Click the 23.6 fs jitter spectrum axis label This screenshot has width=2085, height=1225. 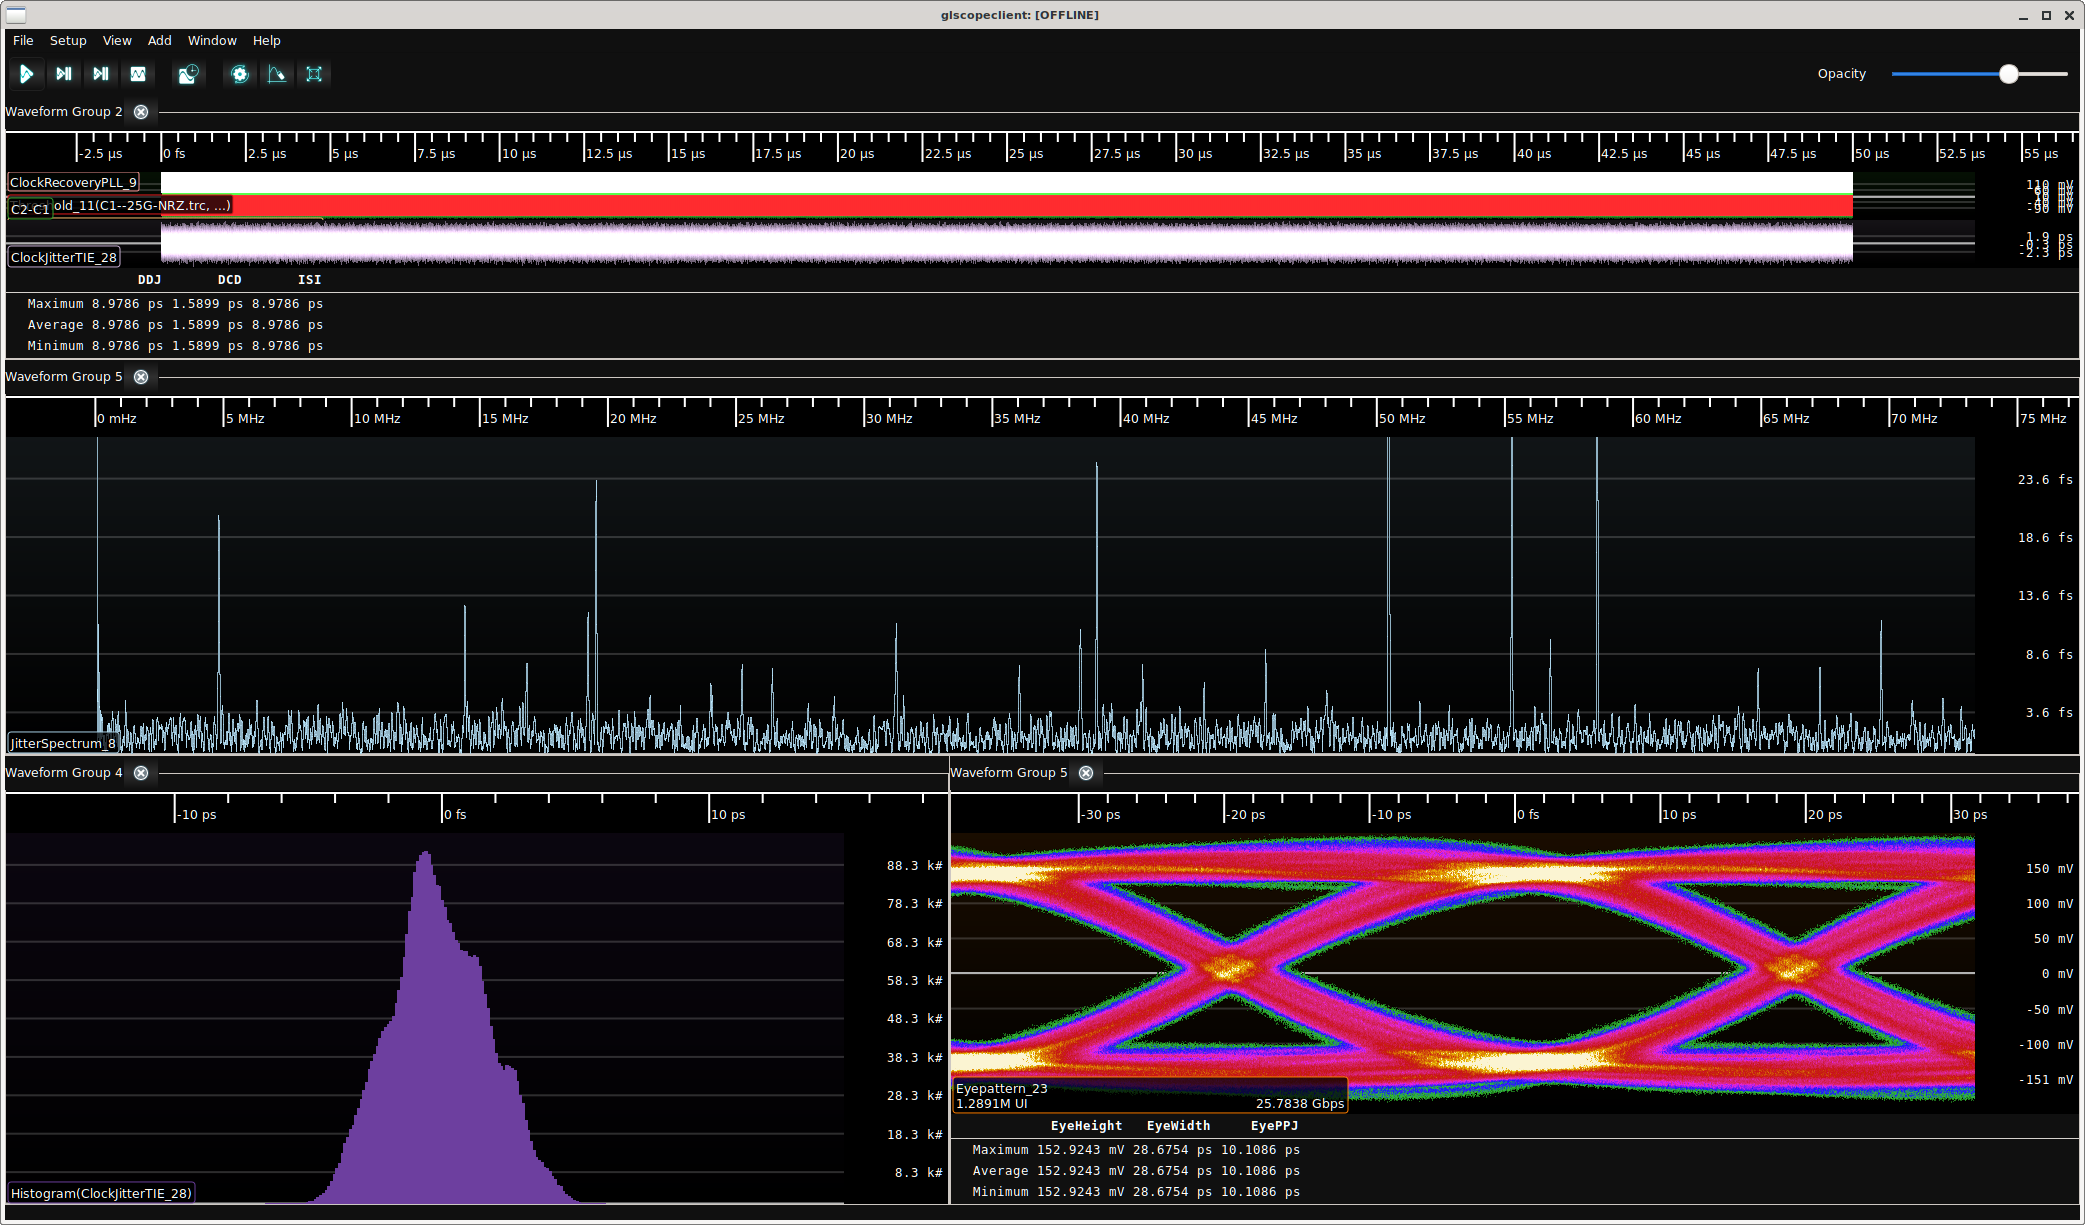point(2045,480)
